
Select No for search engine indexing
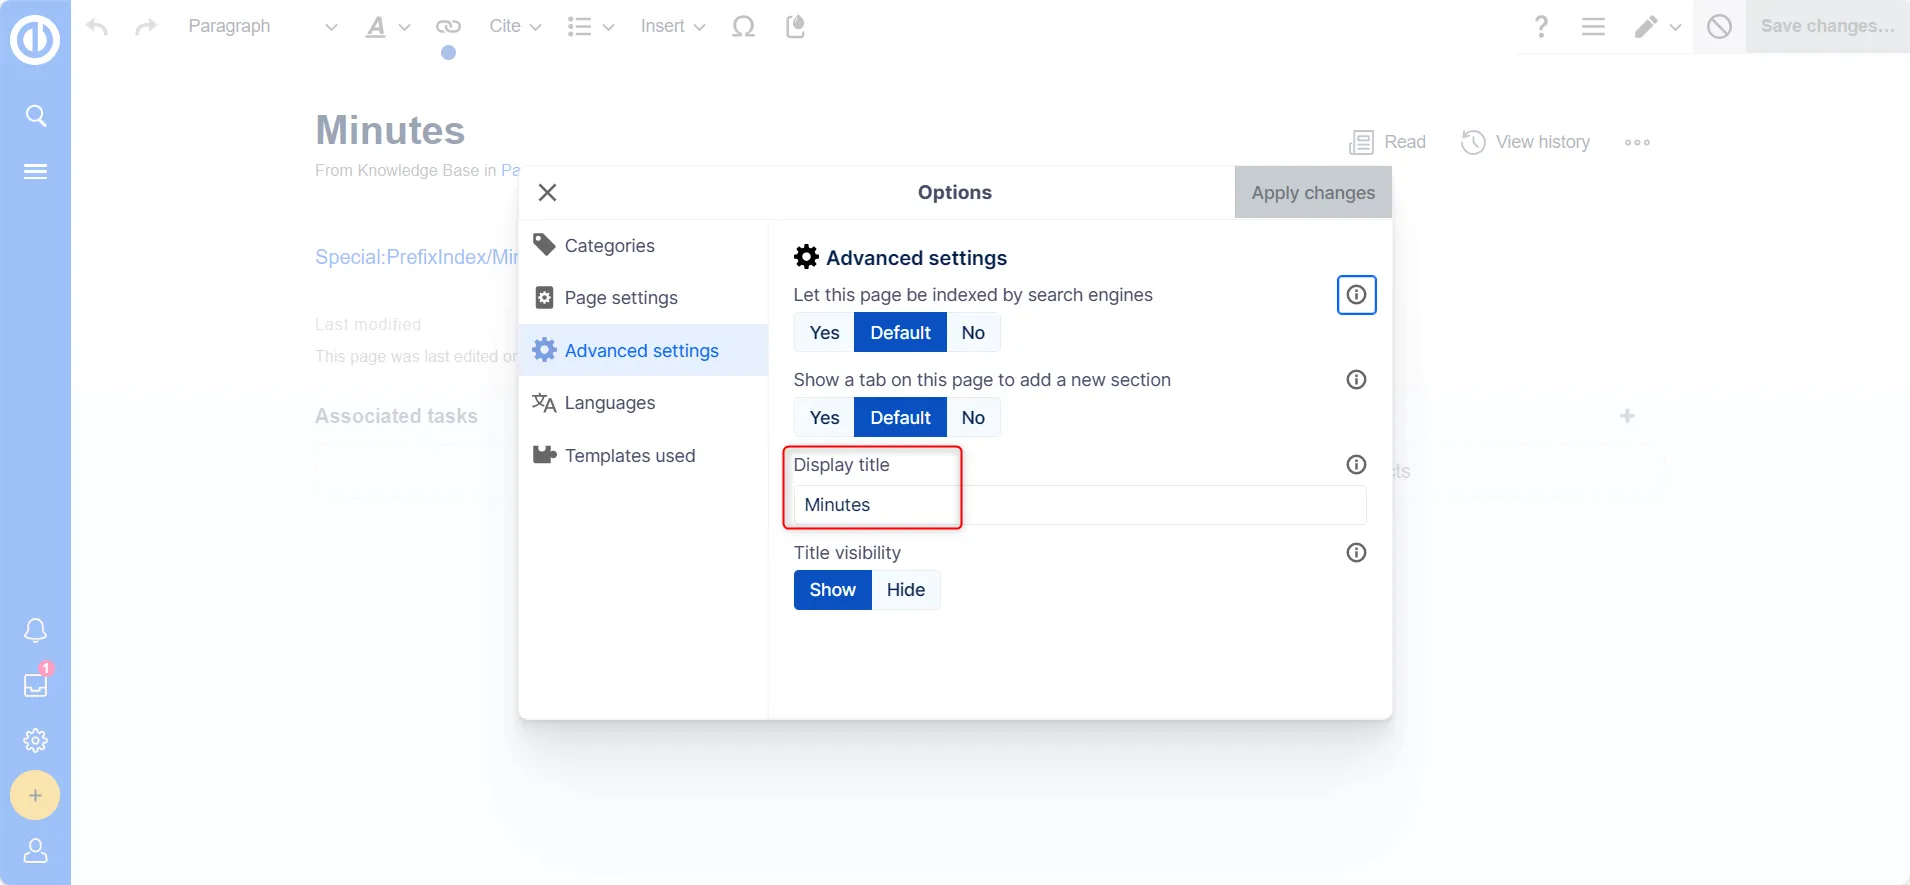(x=972, y=333)
